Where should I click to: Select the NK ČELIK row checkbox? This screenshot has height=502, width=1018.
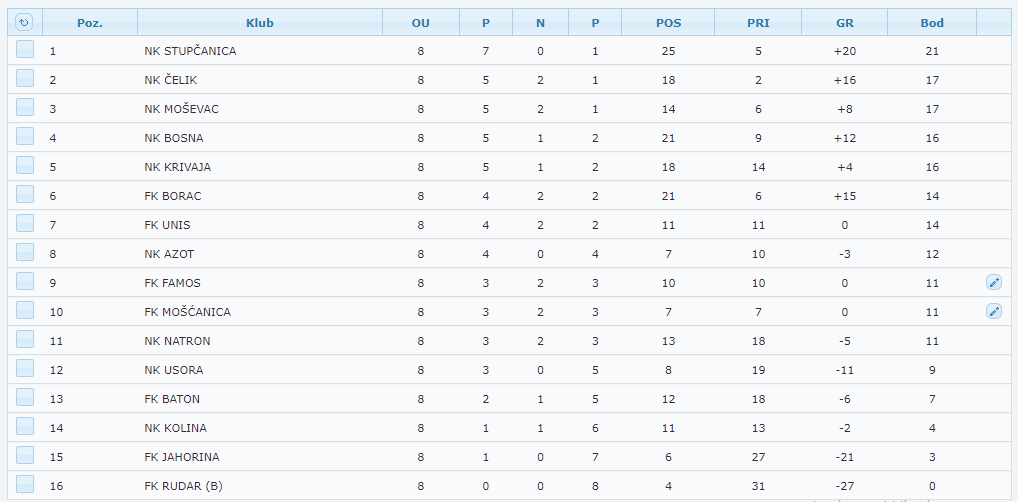[x=25, y=79]
